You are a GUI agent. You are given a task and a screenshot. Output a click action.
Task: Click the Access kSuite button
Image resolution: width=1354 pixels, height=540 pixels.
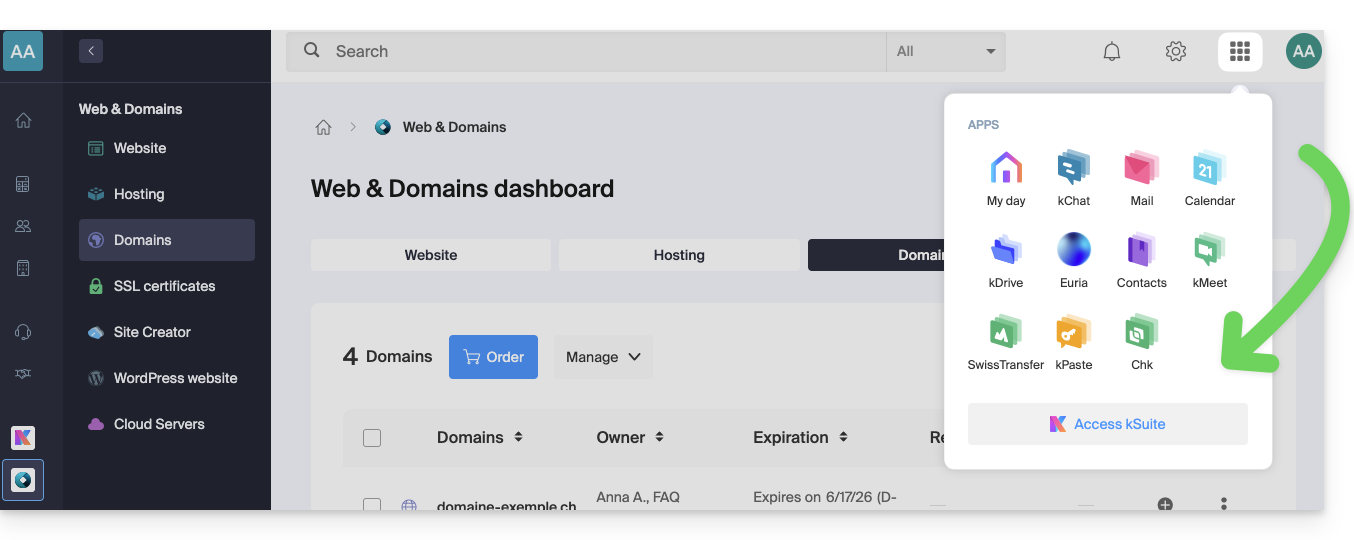coord(1107,424)
